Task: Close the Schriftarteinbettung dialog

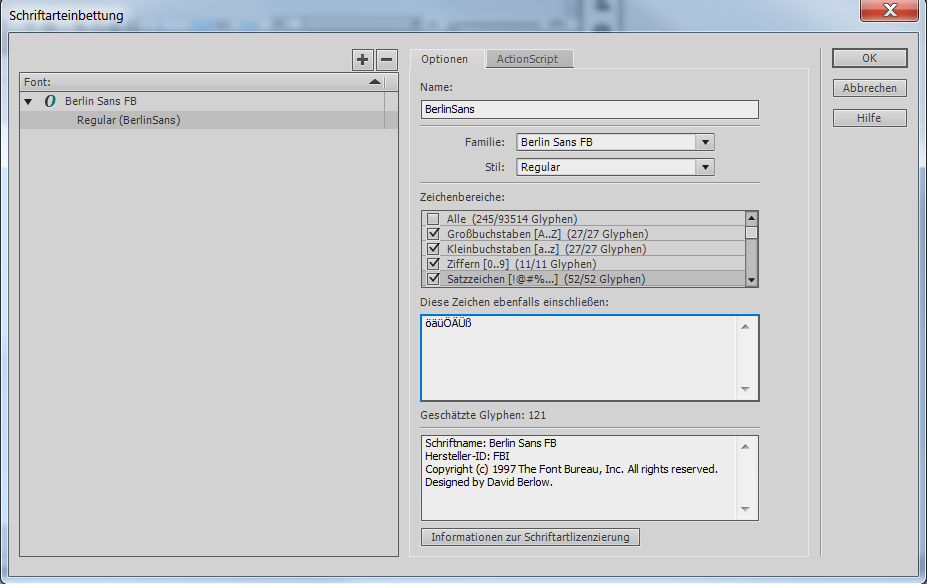Action: pos(890,10)
